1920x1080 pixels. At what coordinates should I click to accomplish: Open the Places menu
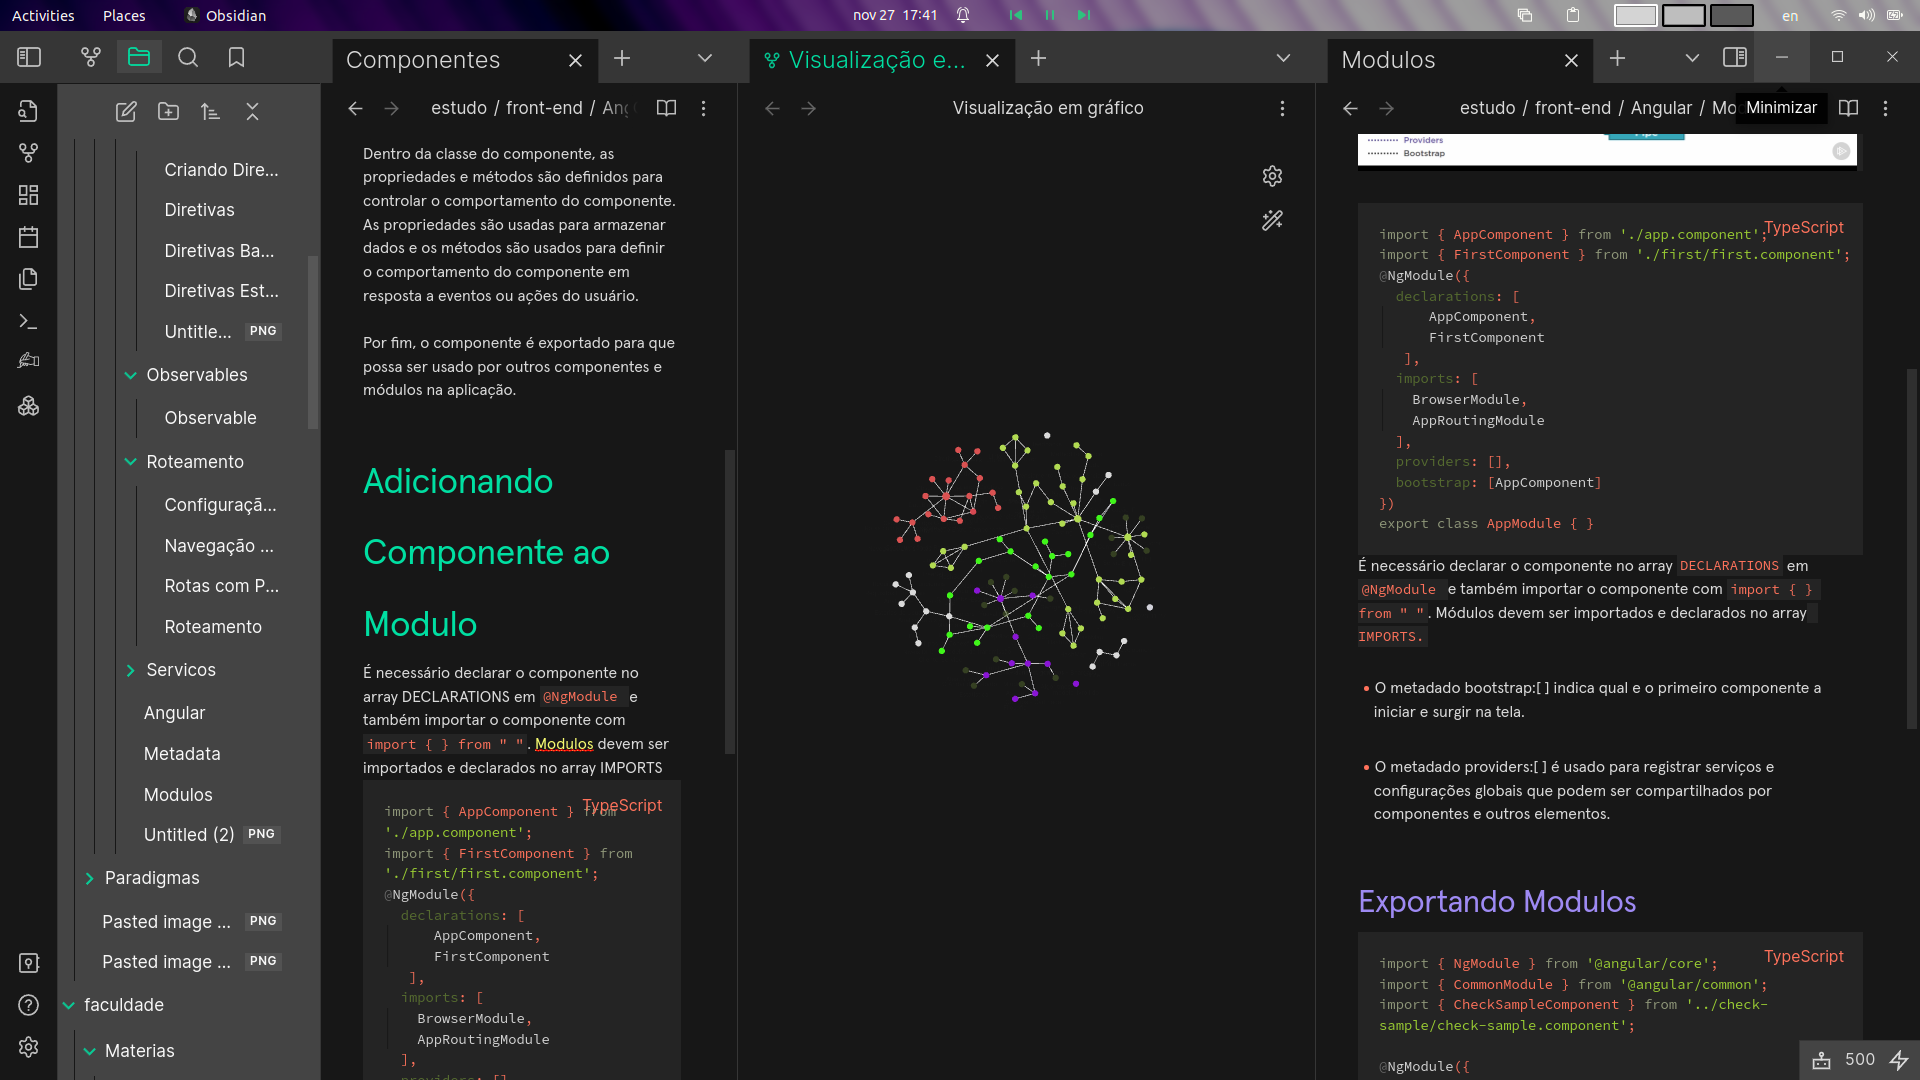[124, 15]
